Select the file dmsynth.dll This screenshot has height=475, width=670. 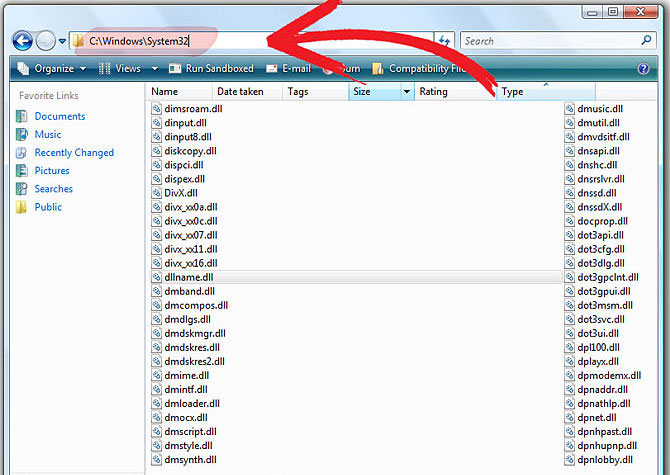pos(191,460)
